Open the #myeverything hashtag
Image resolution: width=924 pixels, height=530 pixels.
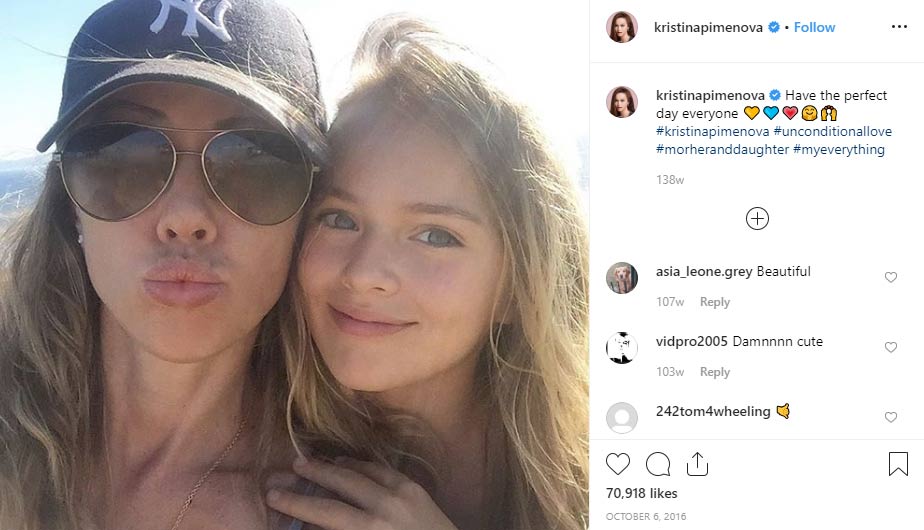coord(839,150)
